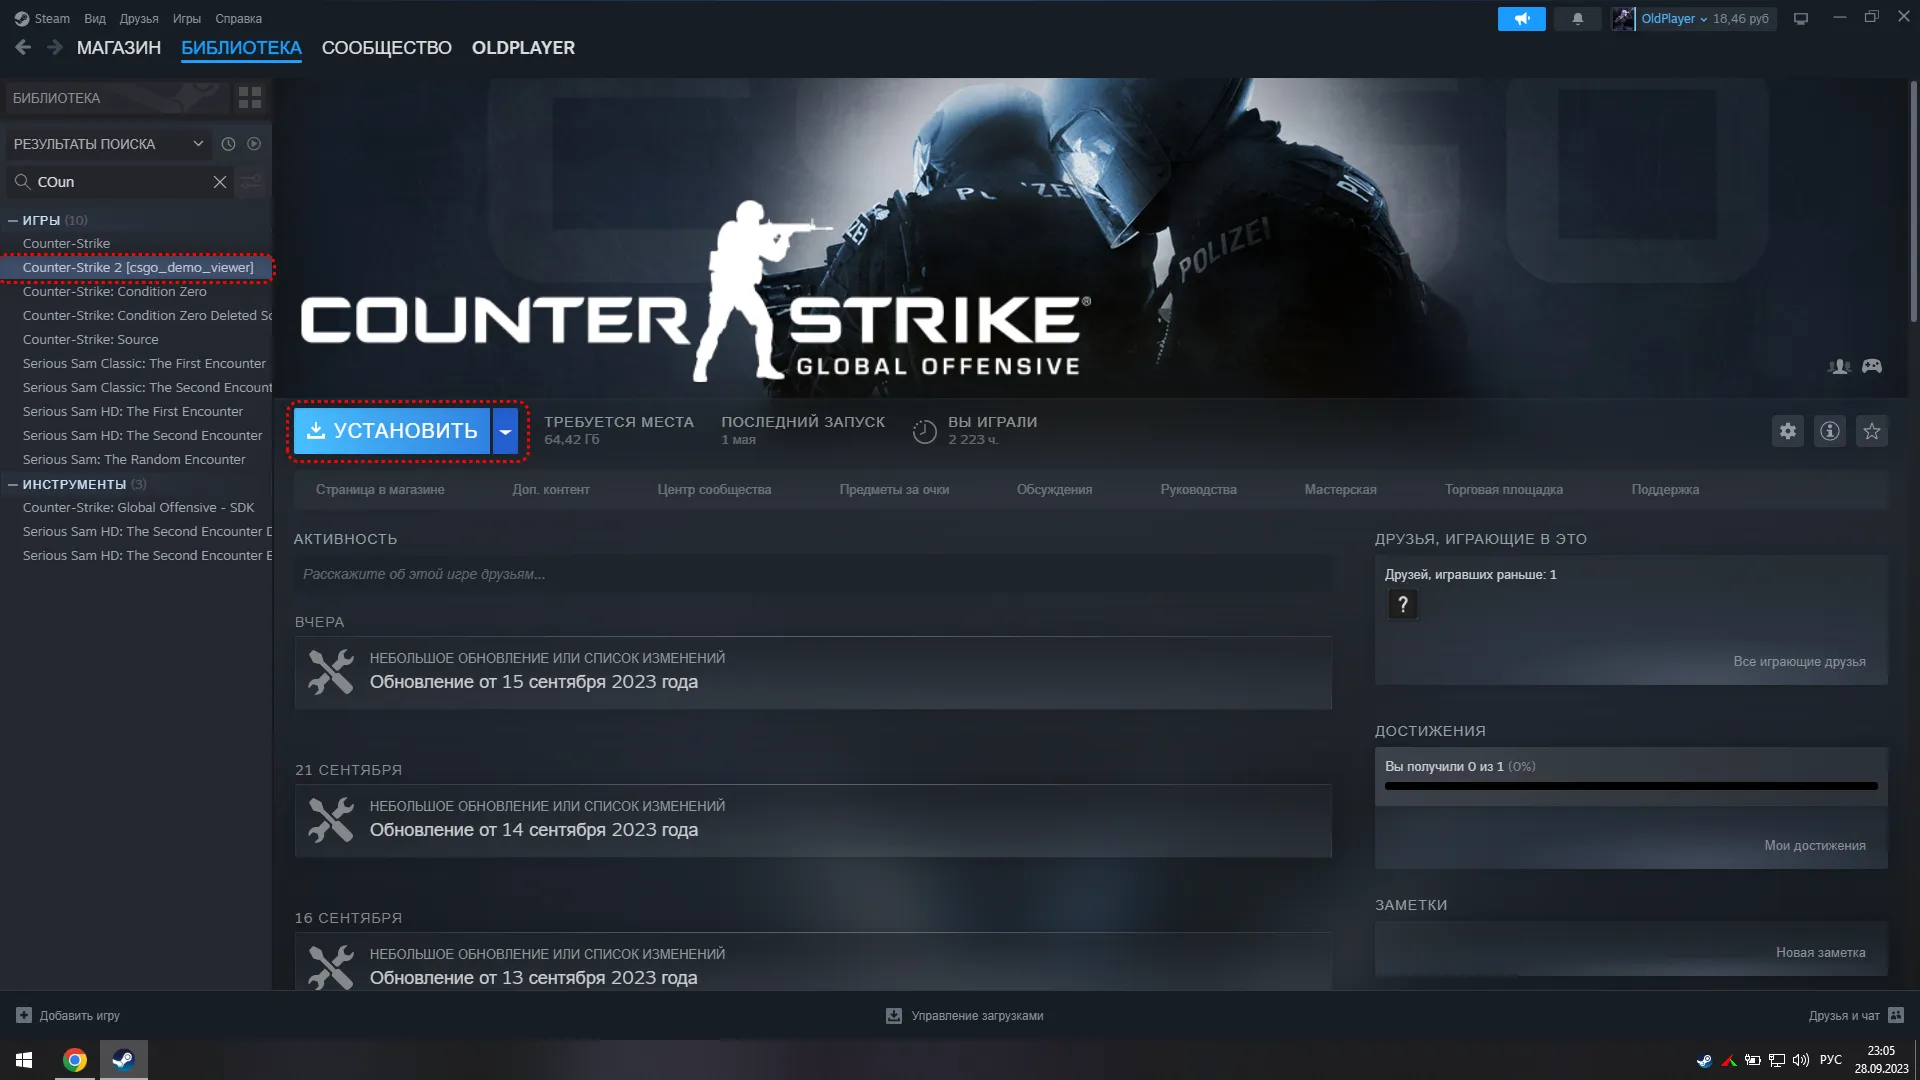The width and height of the screenshot is (1920, 1080).
Task: Open Friends and chat icon
Action: point(1896,1015)
